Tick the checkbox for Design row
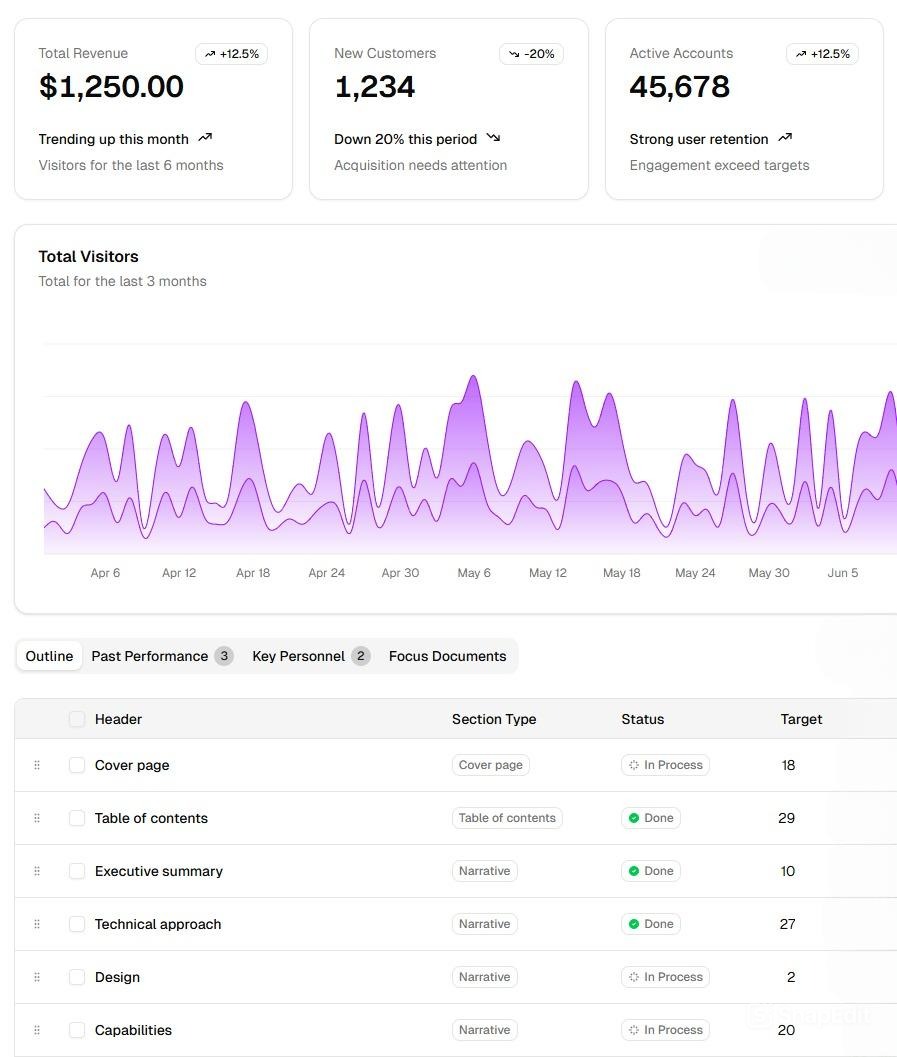 pyautogui.click(x=77, y=977)
